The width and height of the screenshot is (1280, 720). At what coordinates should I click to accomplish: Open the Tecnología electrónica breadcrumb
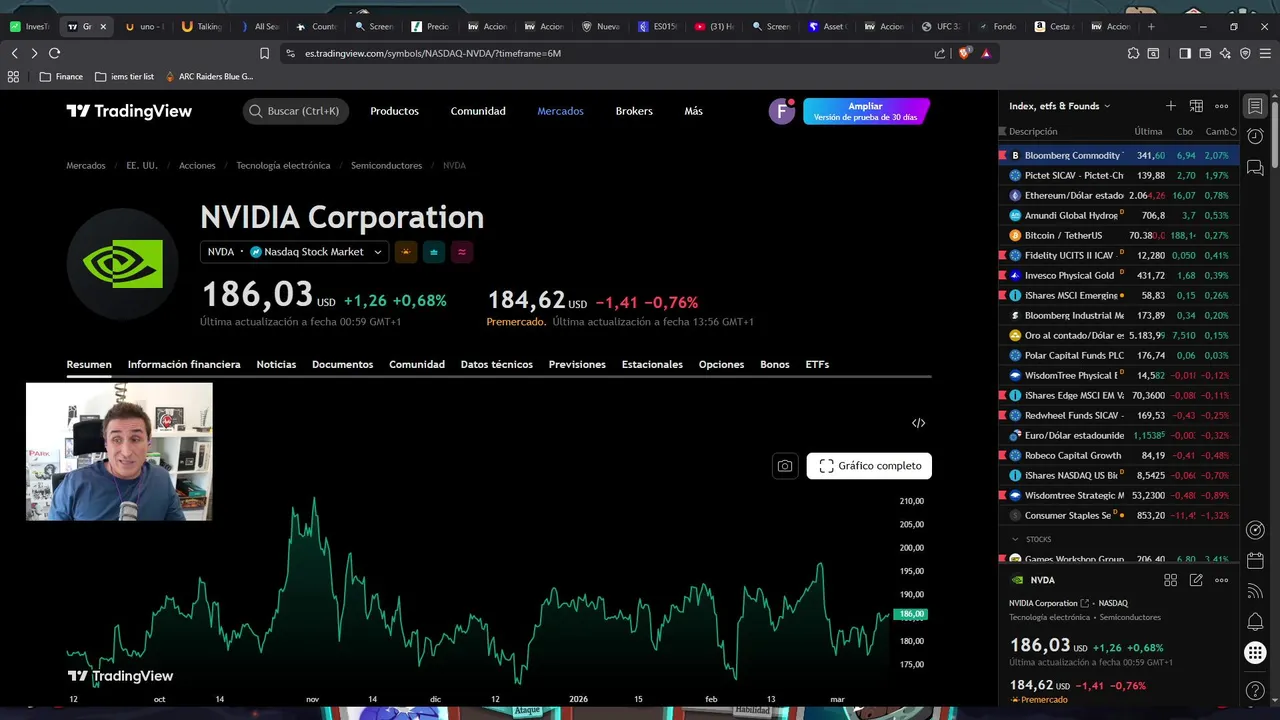[x=283, y=165]
